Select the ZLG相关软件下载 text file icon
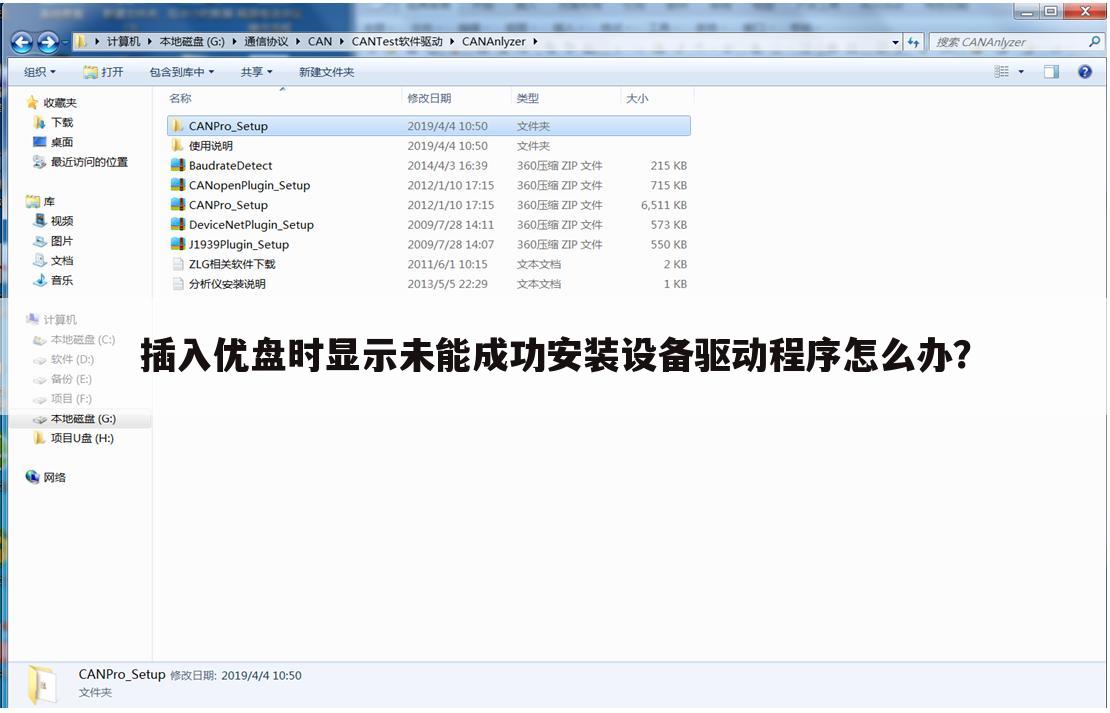Screen dimensions: 1110x713 pyautogui.click(x=178, y=265)
